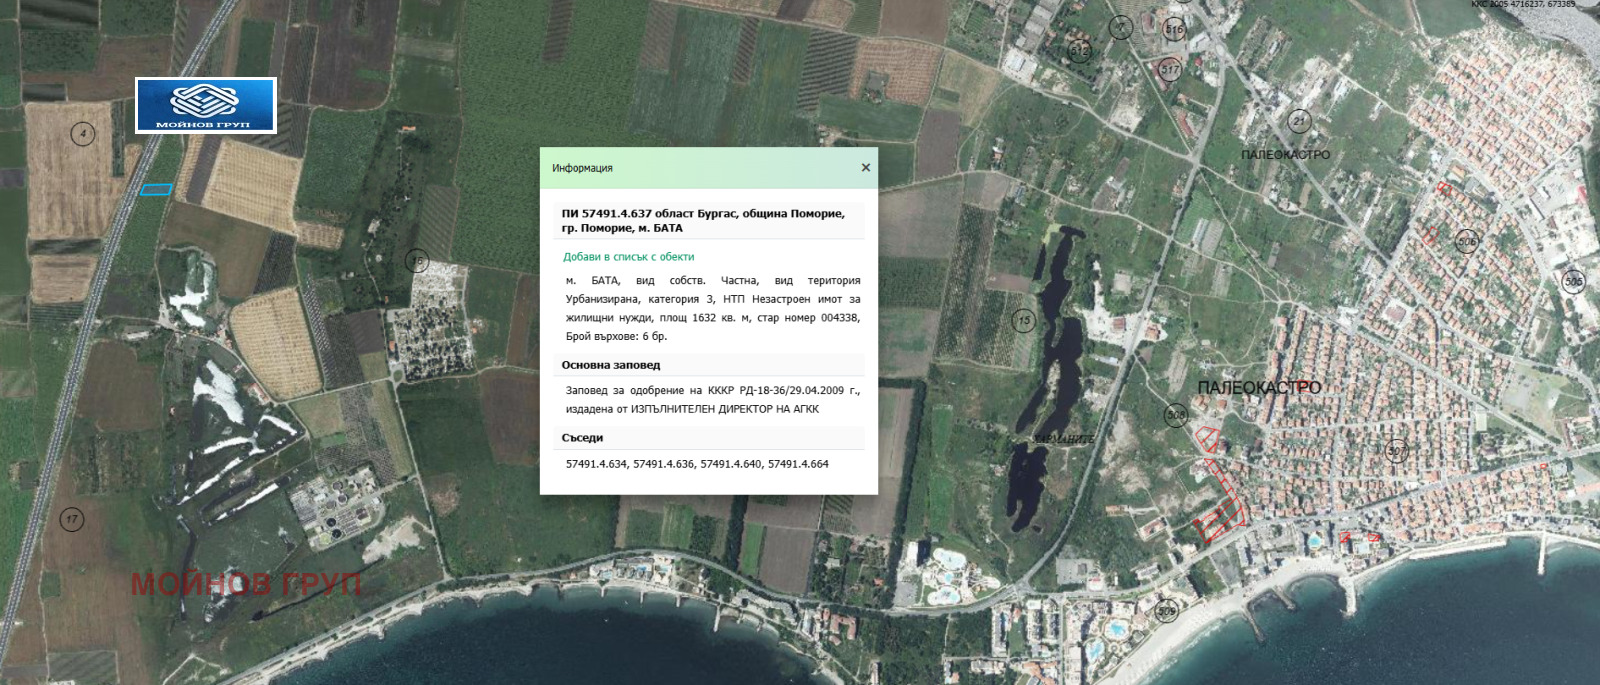Viewport: 1600px width, 685px height.
Task: Close the Информация popup
Action: coord(866,168)
